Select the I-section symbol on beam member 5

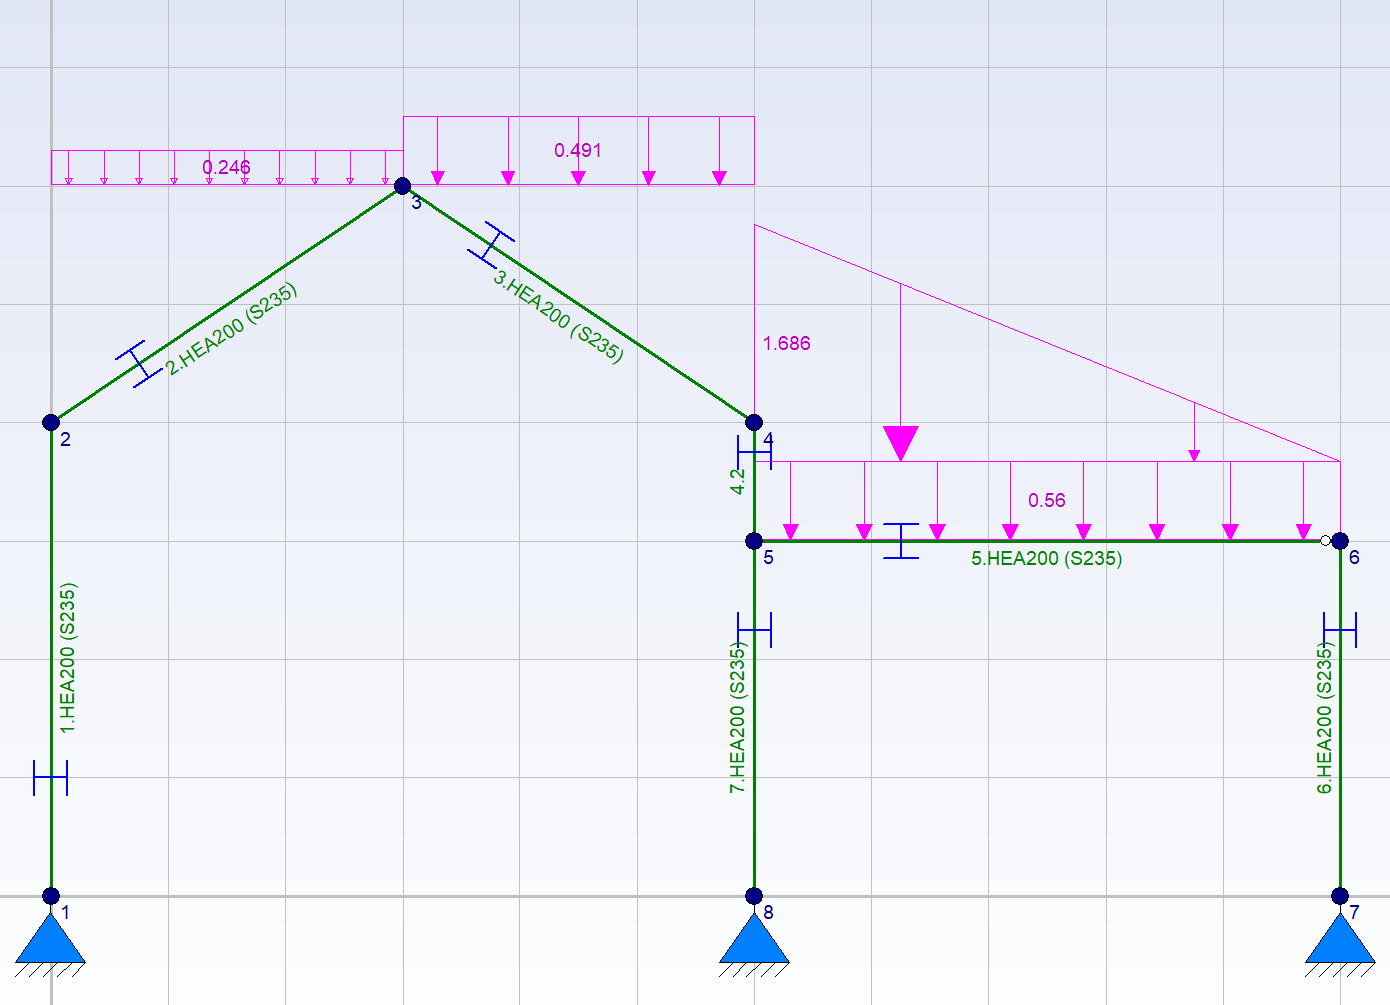coord(901,541)
